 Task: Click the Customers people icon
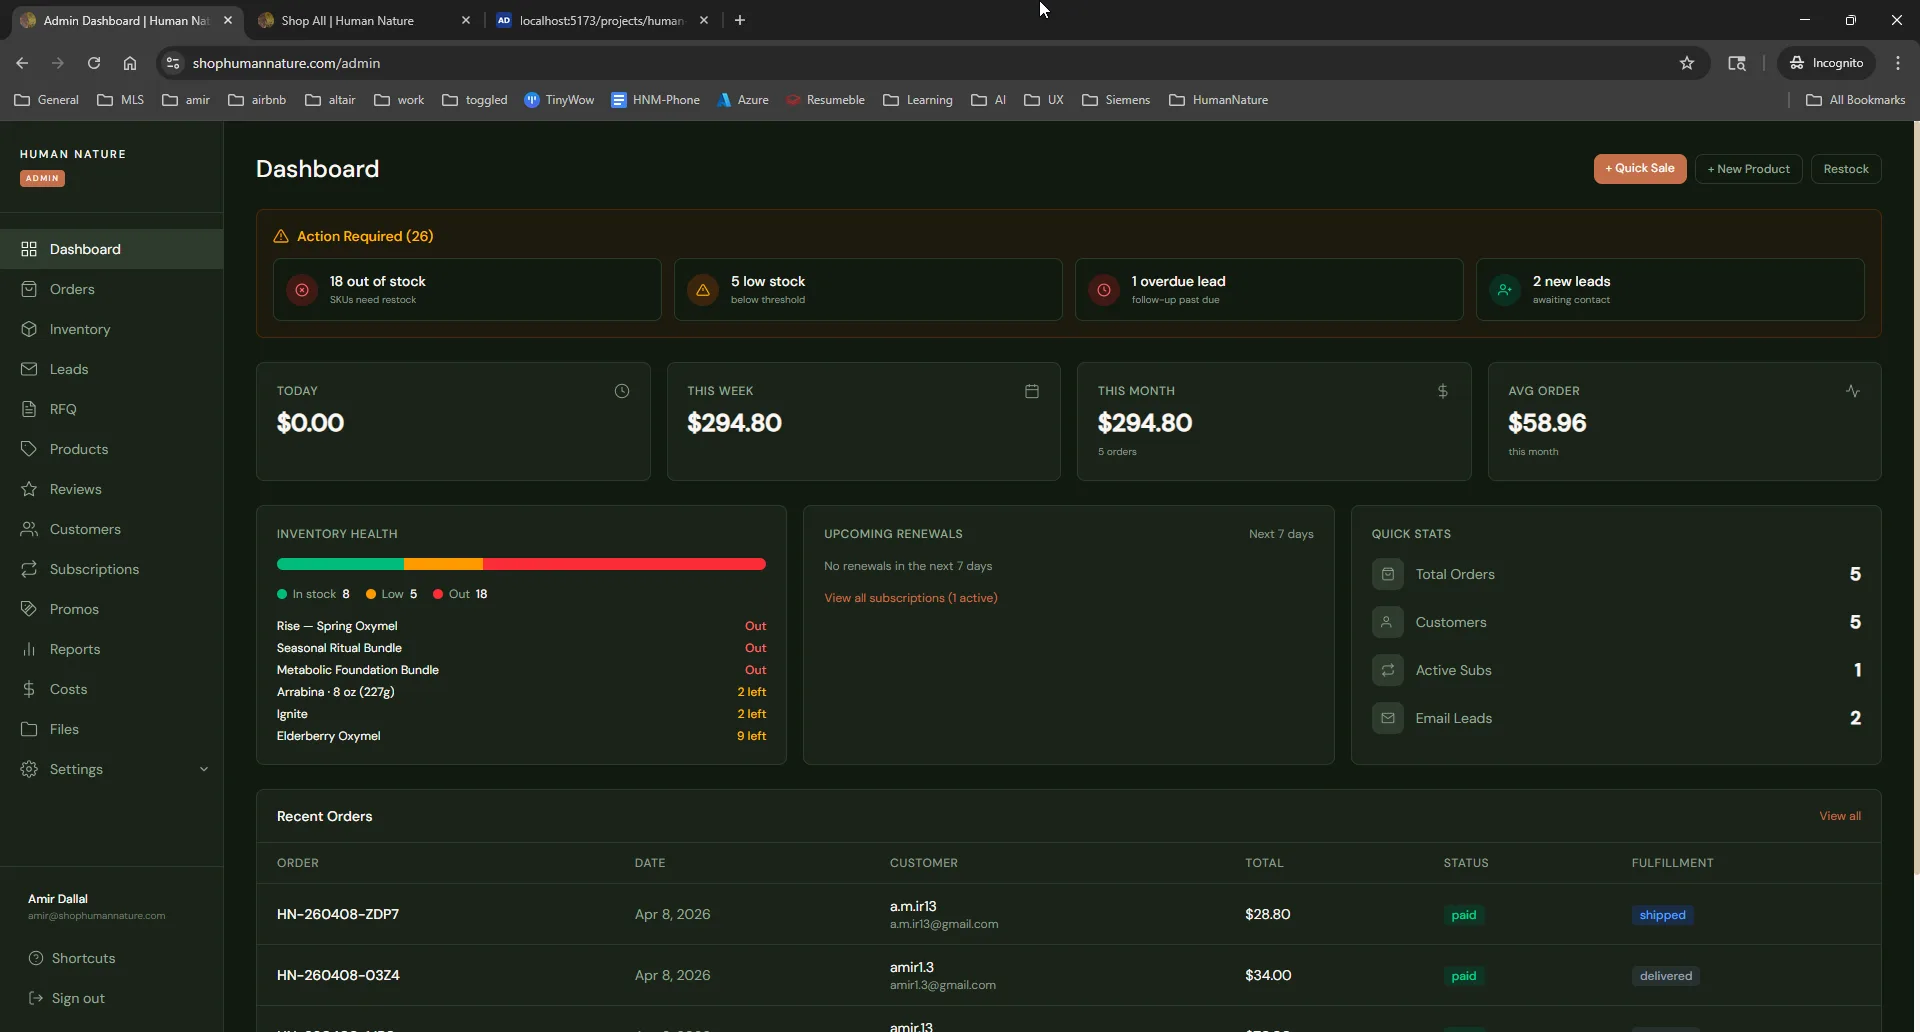[x=29, y=529]
